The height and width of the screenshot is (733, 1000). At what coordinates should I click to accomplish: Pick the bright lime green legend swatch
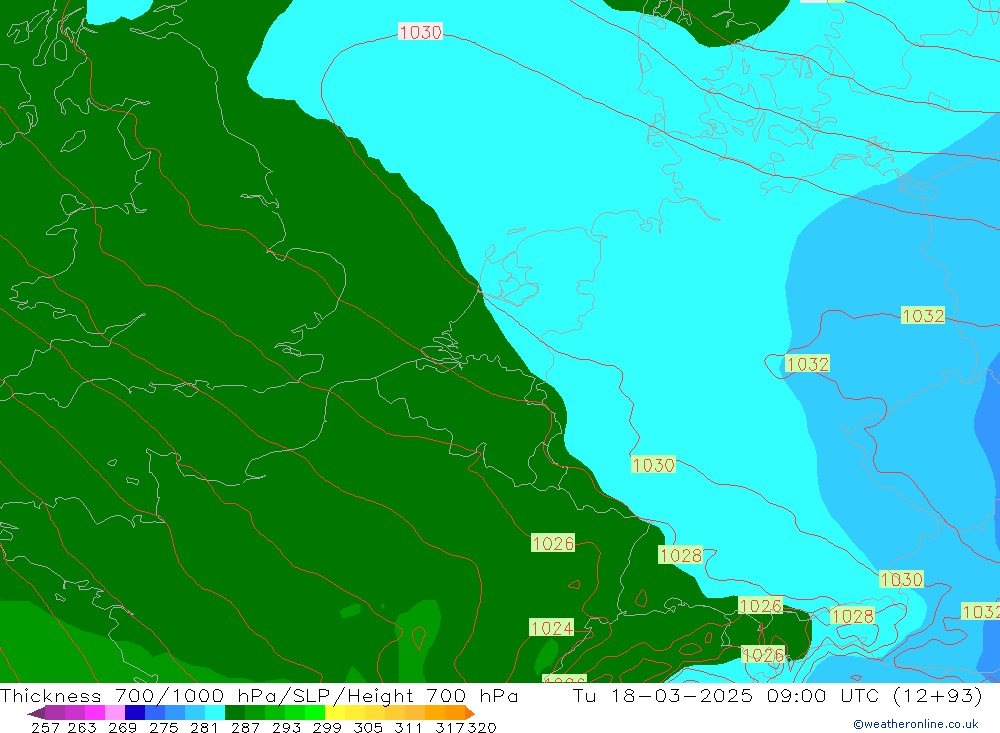point(315,713)
